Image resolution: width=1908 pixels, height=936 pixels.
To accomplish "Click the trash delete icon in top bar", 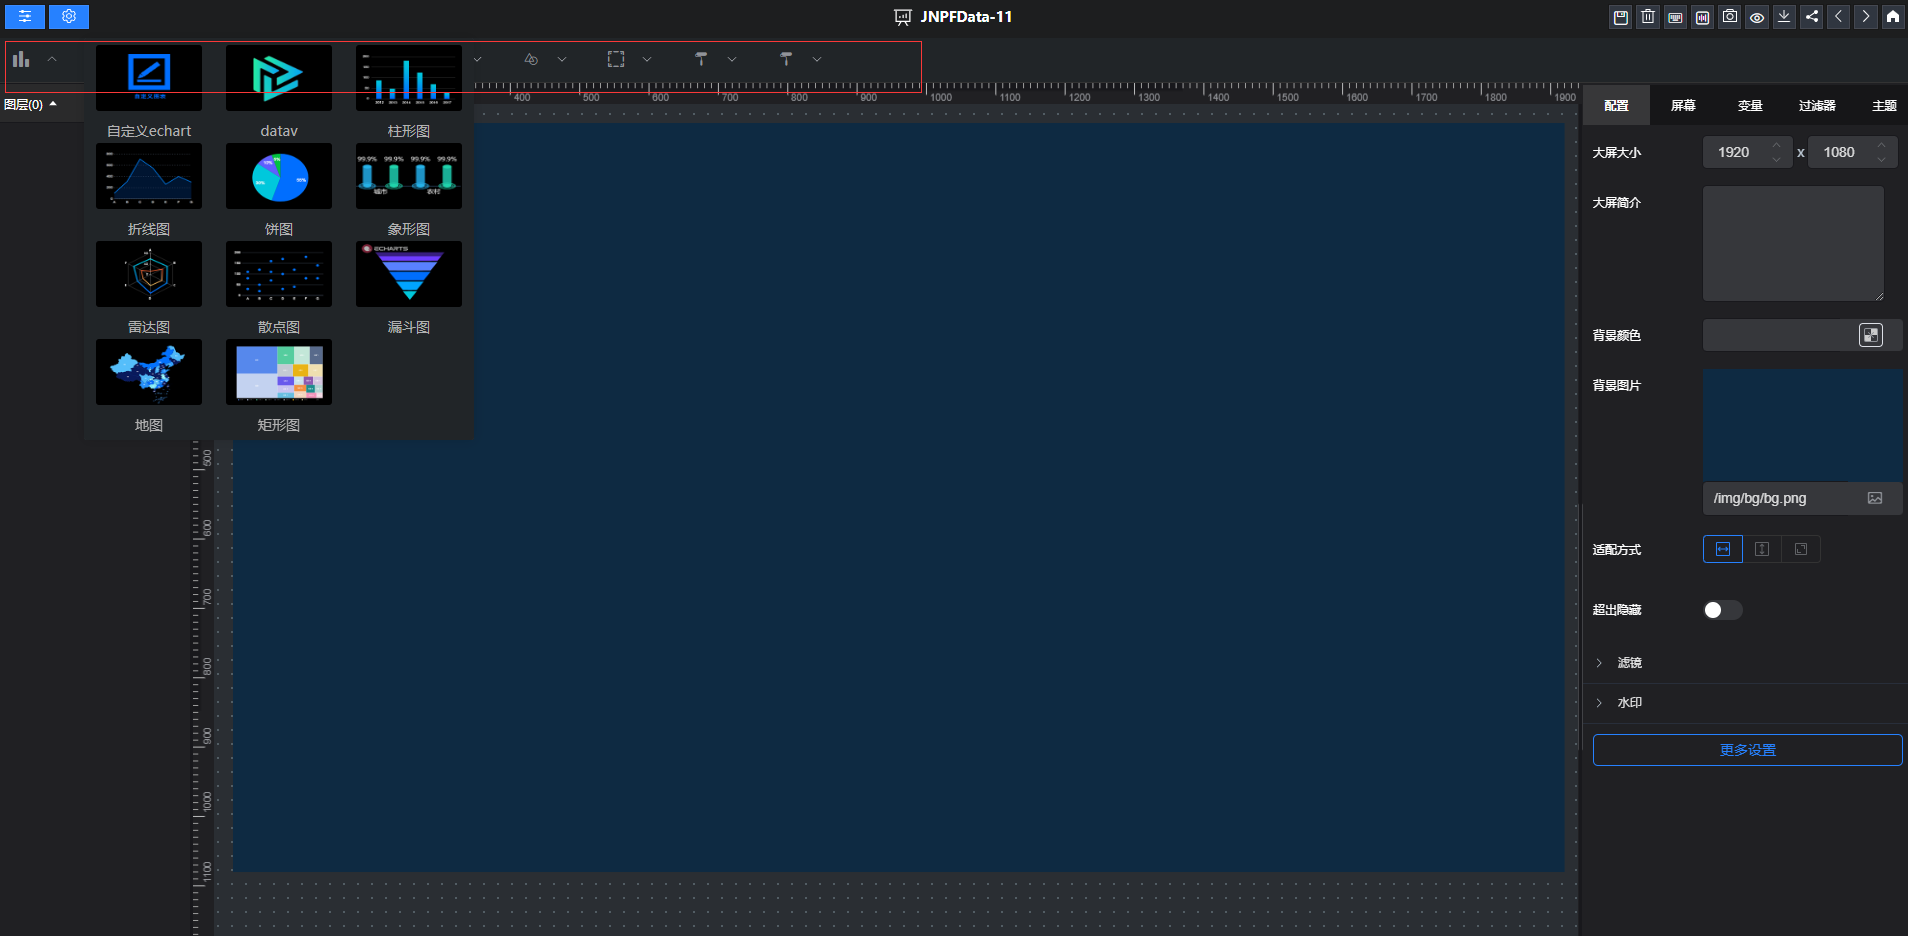I will 1648,17.
